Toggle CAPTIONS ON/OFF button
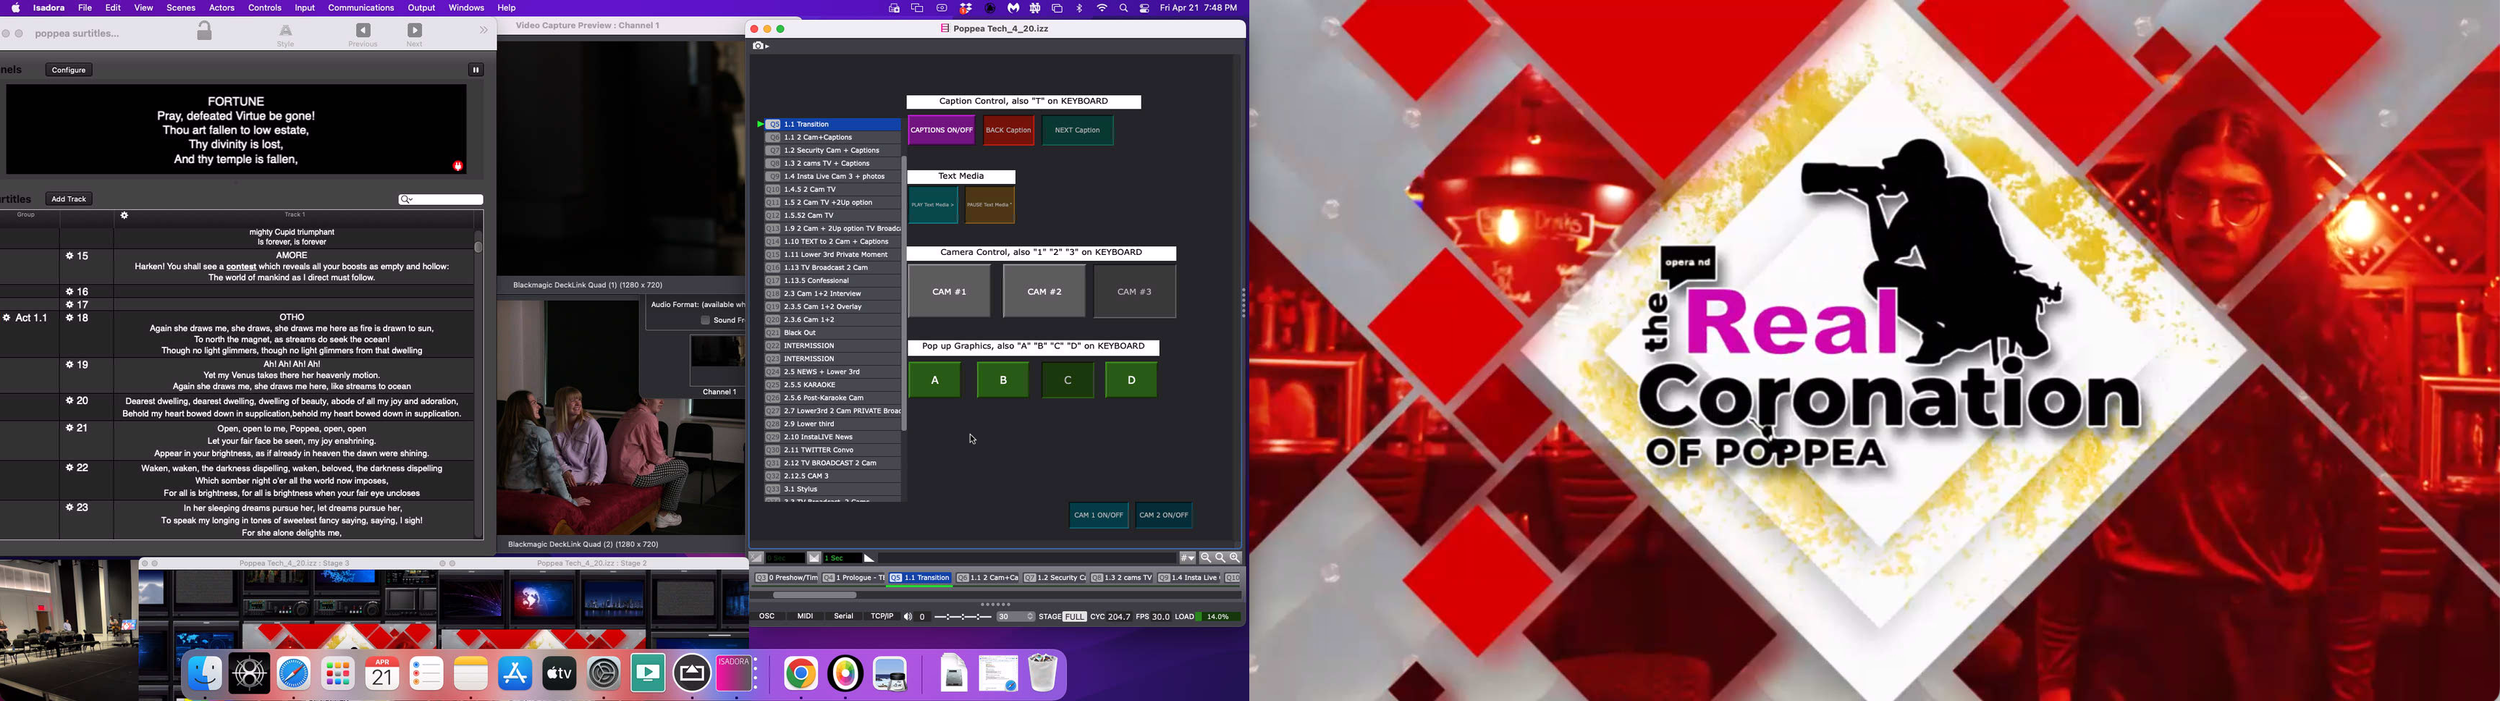The image size is (2500, 701). click(941, 130)
